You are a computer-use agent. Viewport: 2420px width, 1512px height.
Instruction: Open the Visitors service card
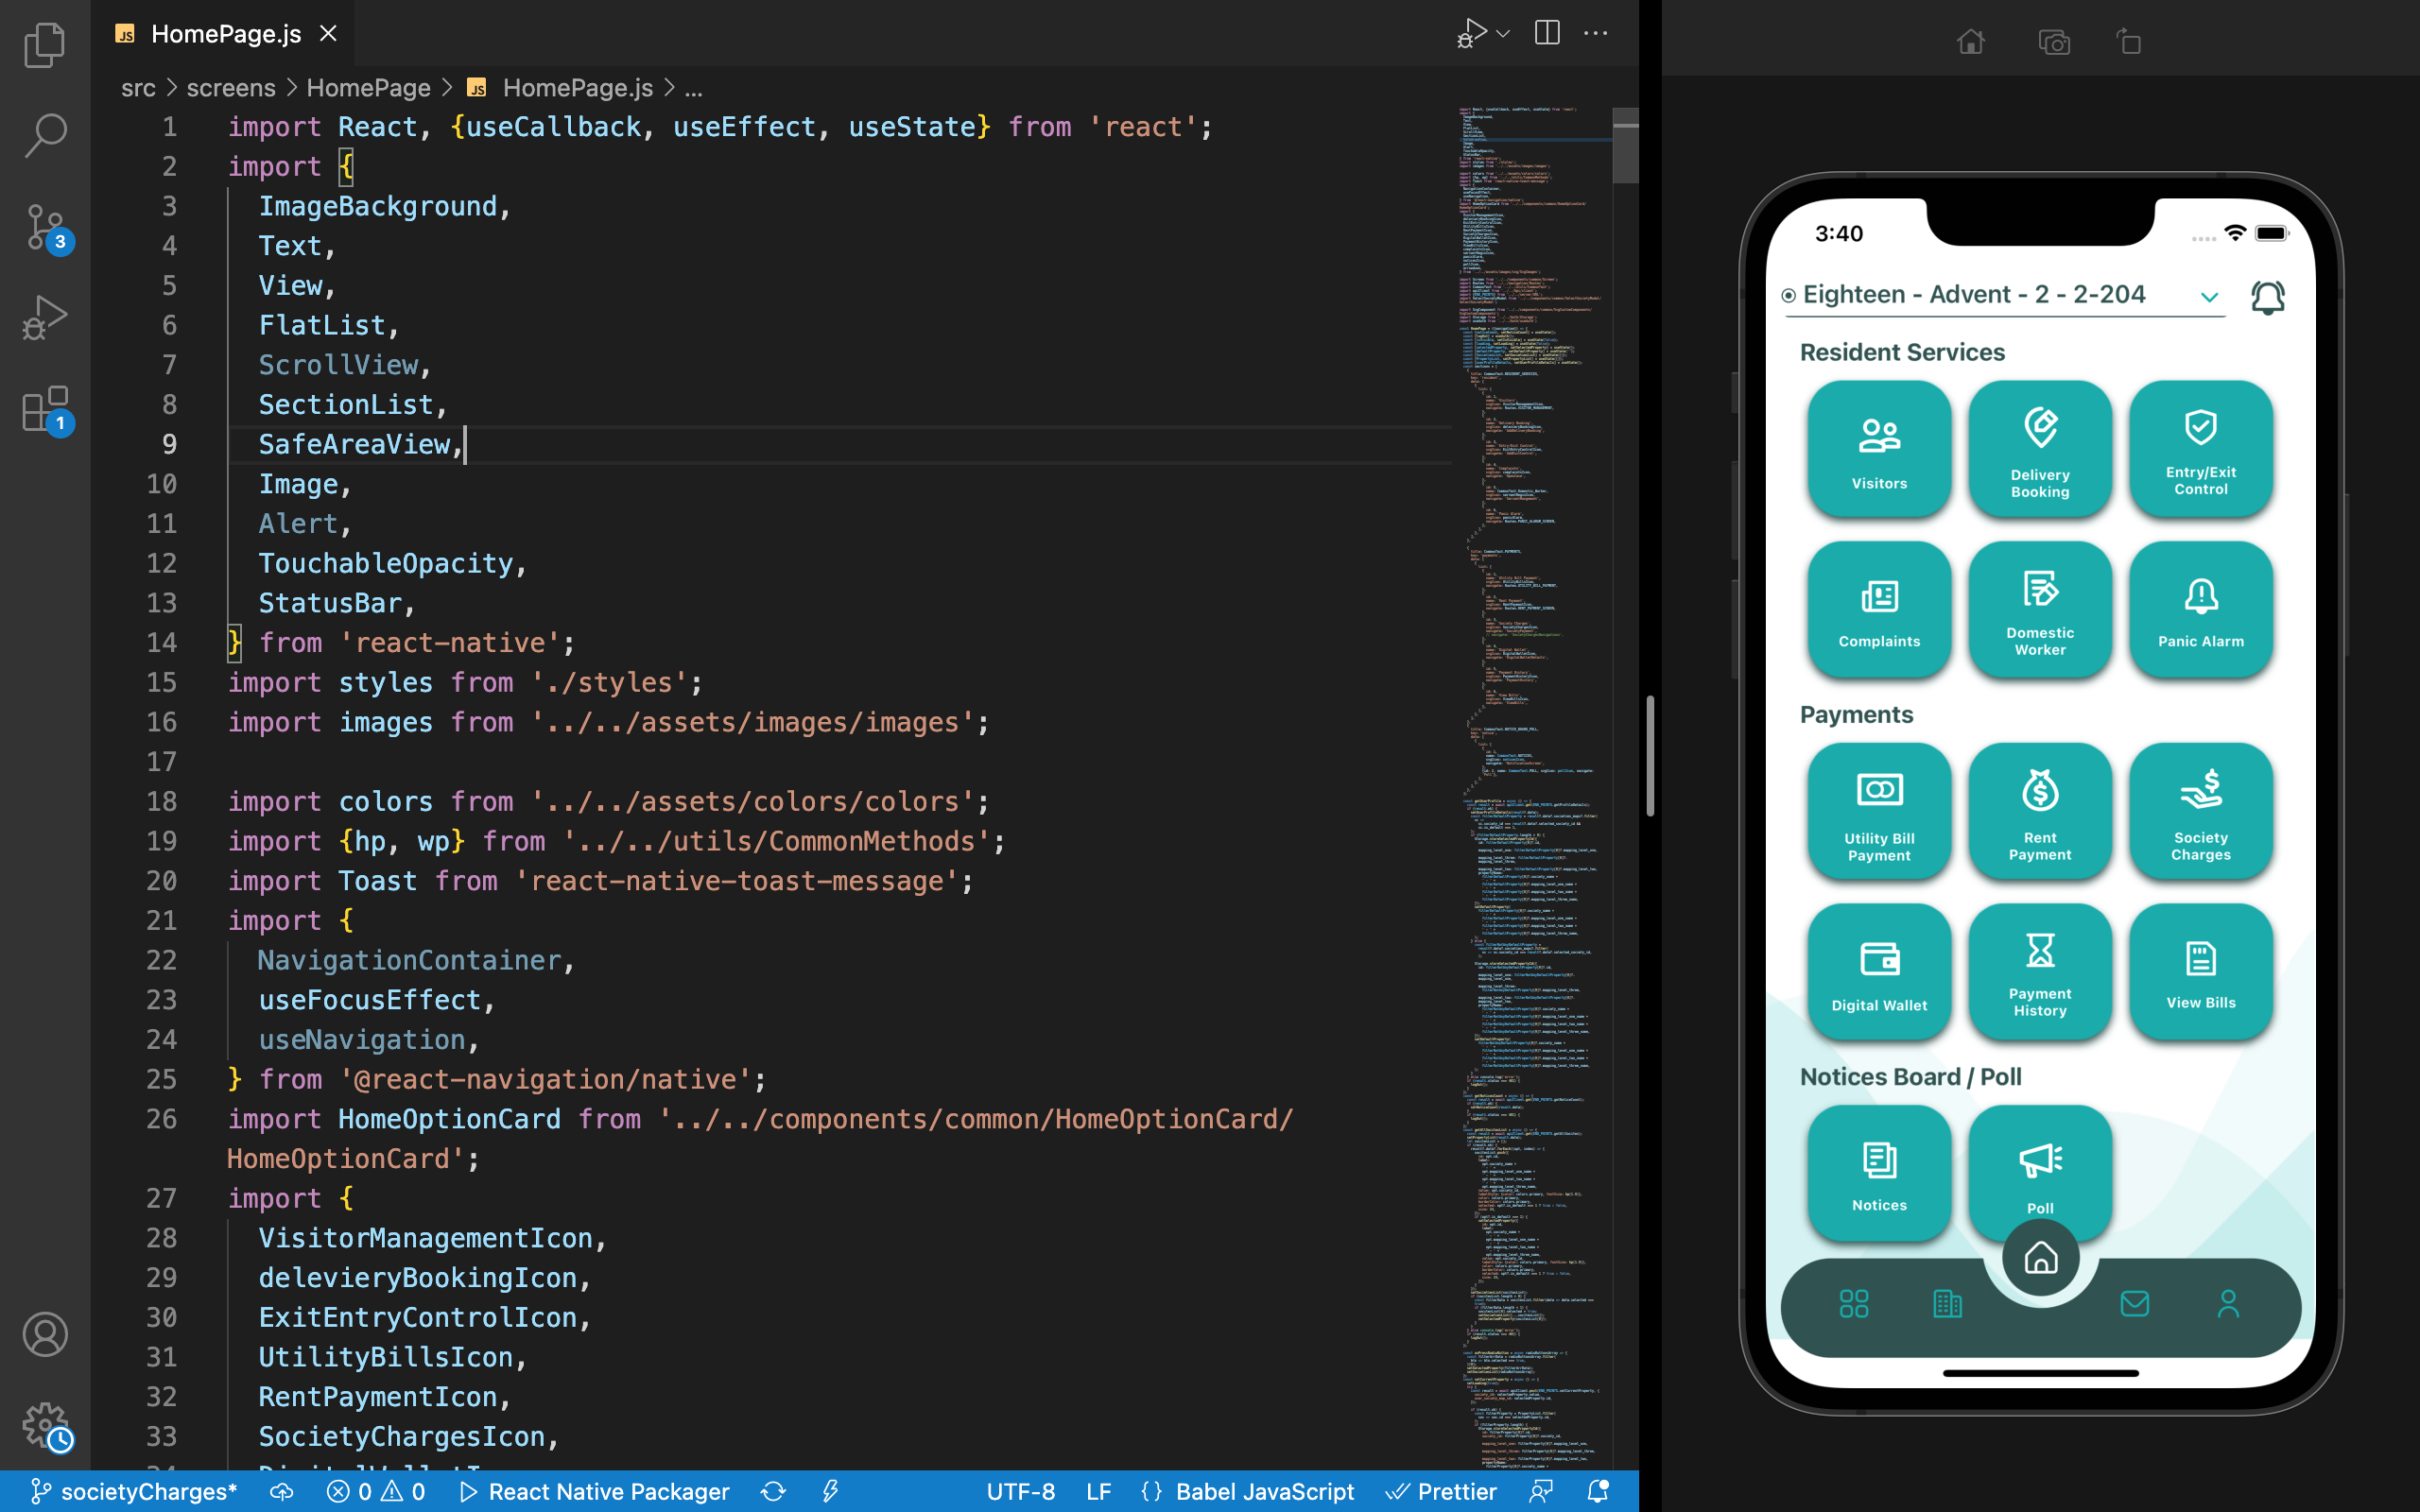(x=1879, y=448)
